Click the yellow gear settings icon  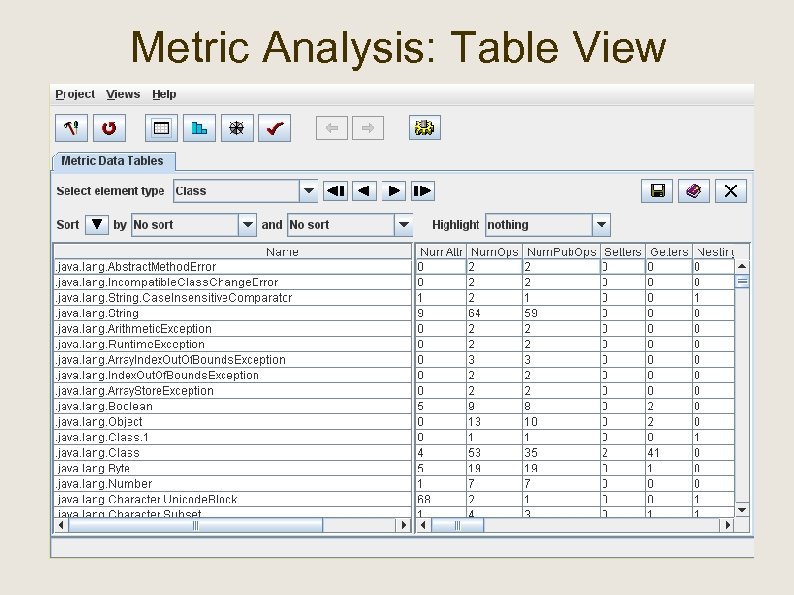click(424, 128)
